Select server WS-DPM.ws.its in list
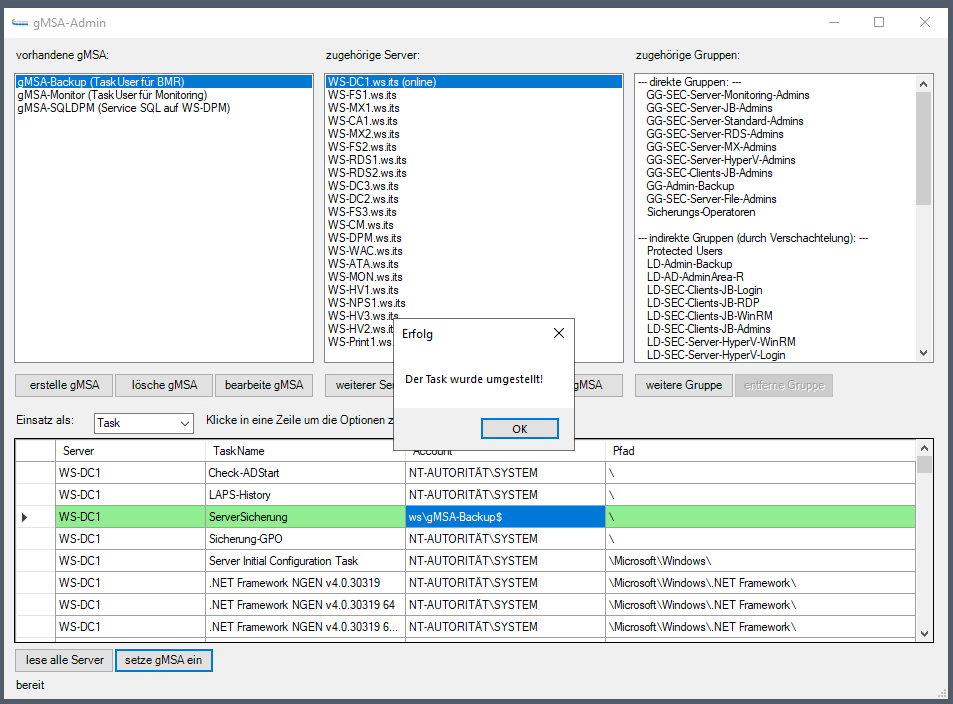Viewport: 953px width, 704px height. coord(474,238)
